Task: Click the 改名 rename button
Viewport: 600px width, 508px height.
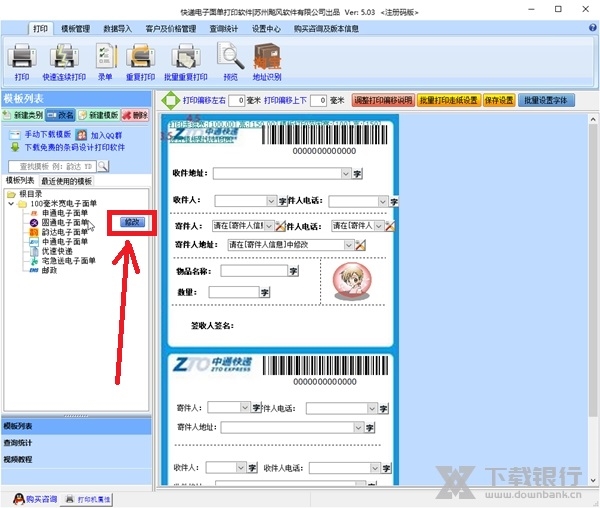Action: 60,115
